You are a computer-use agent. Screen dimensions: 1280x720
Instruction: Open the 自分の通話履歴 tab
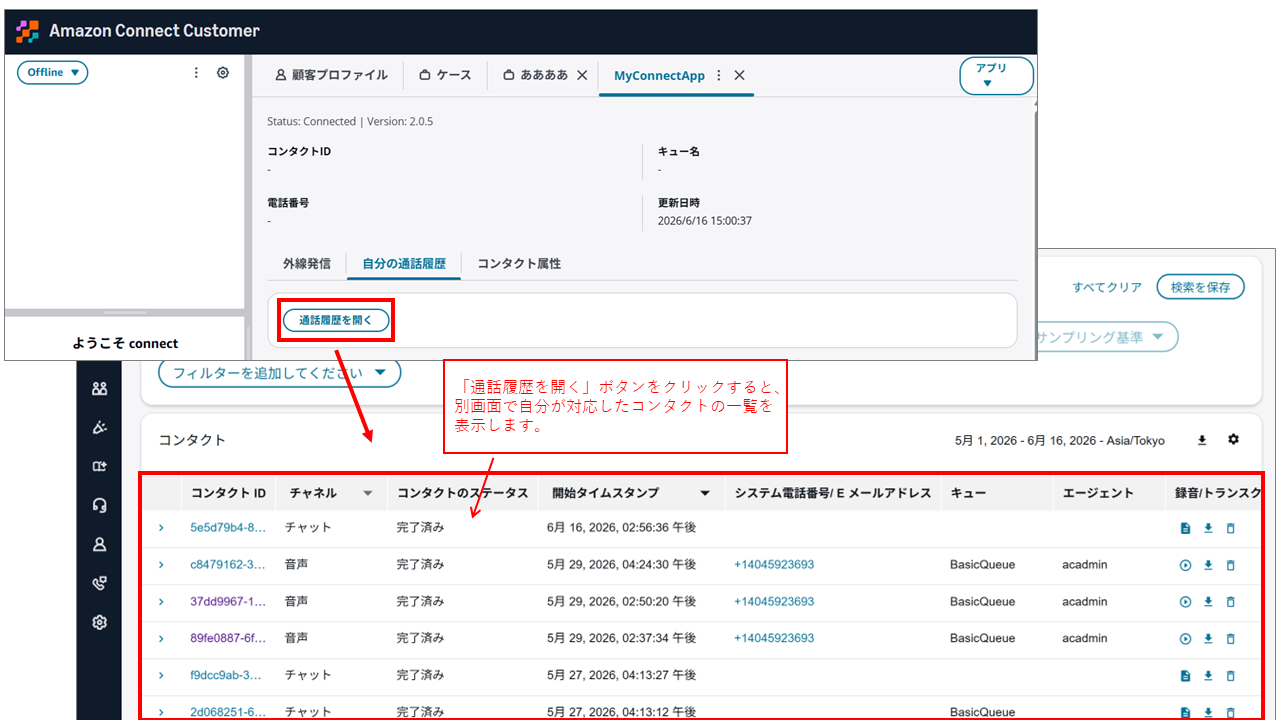point(404,264)
